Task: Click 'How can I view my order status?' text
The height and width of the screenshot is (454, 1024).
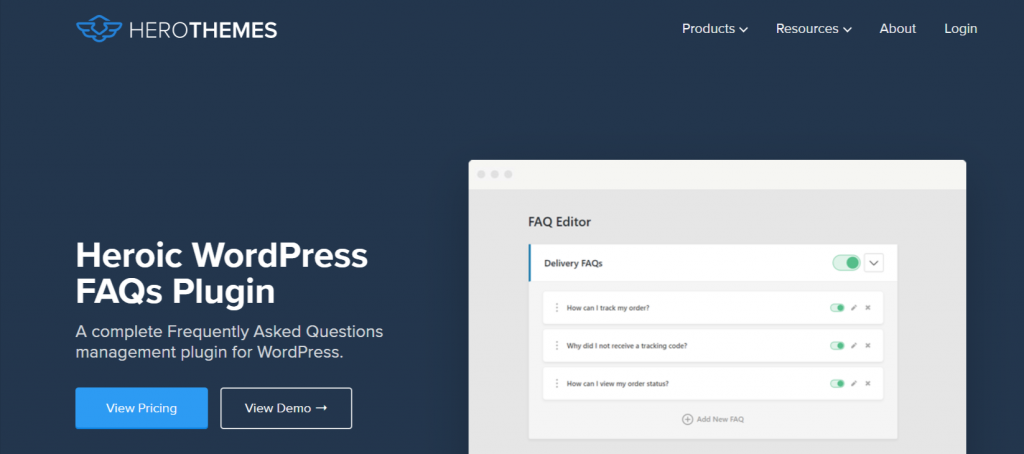Action: [x=618, y=383]
